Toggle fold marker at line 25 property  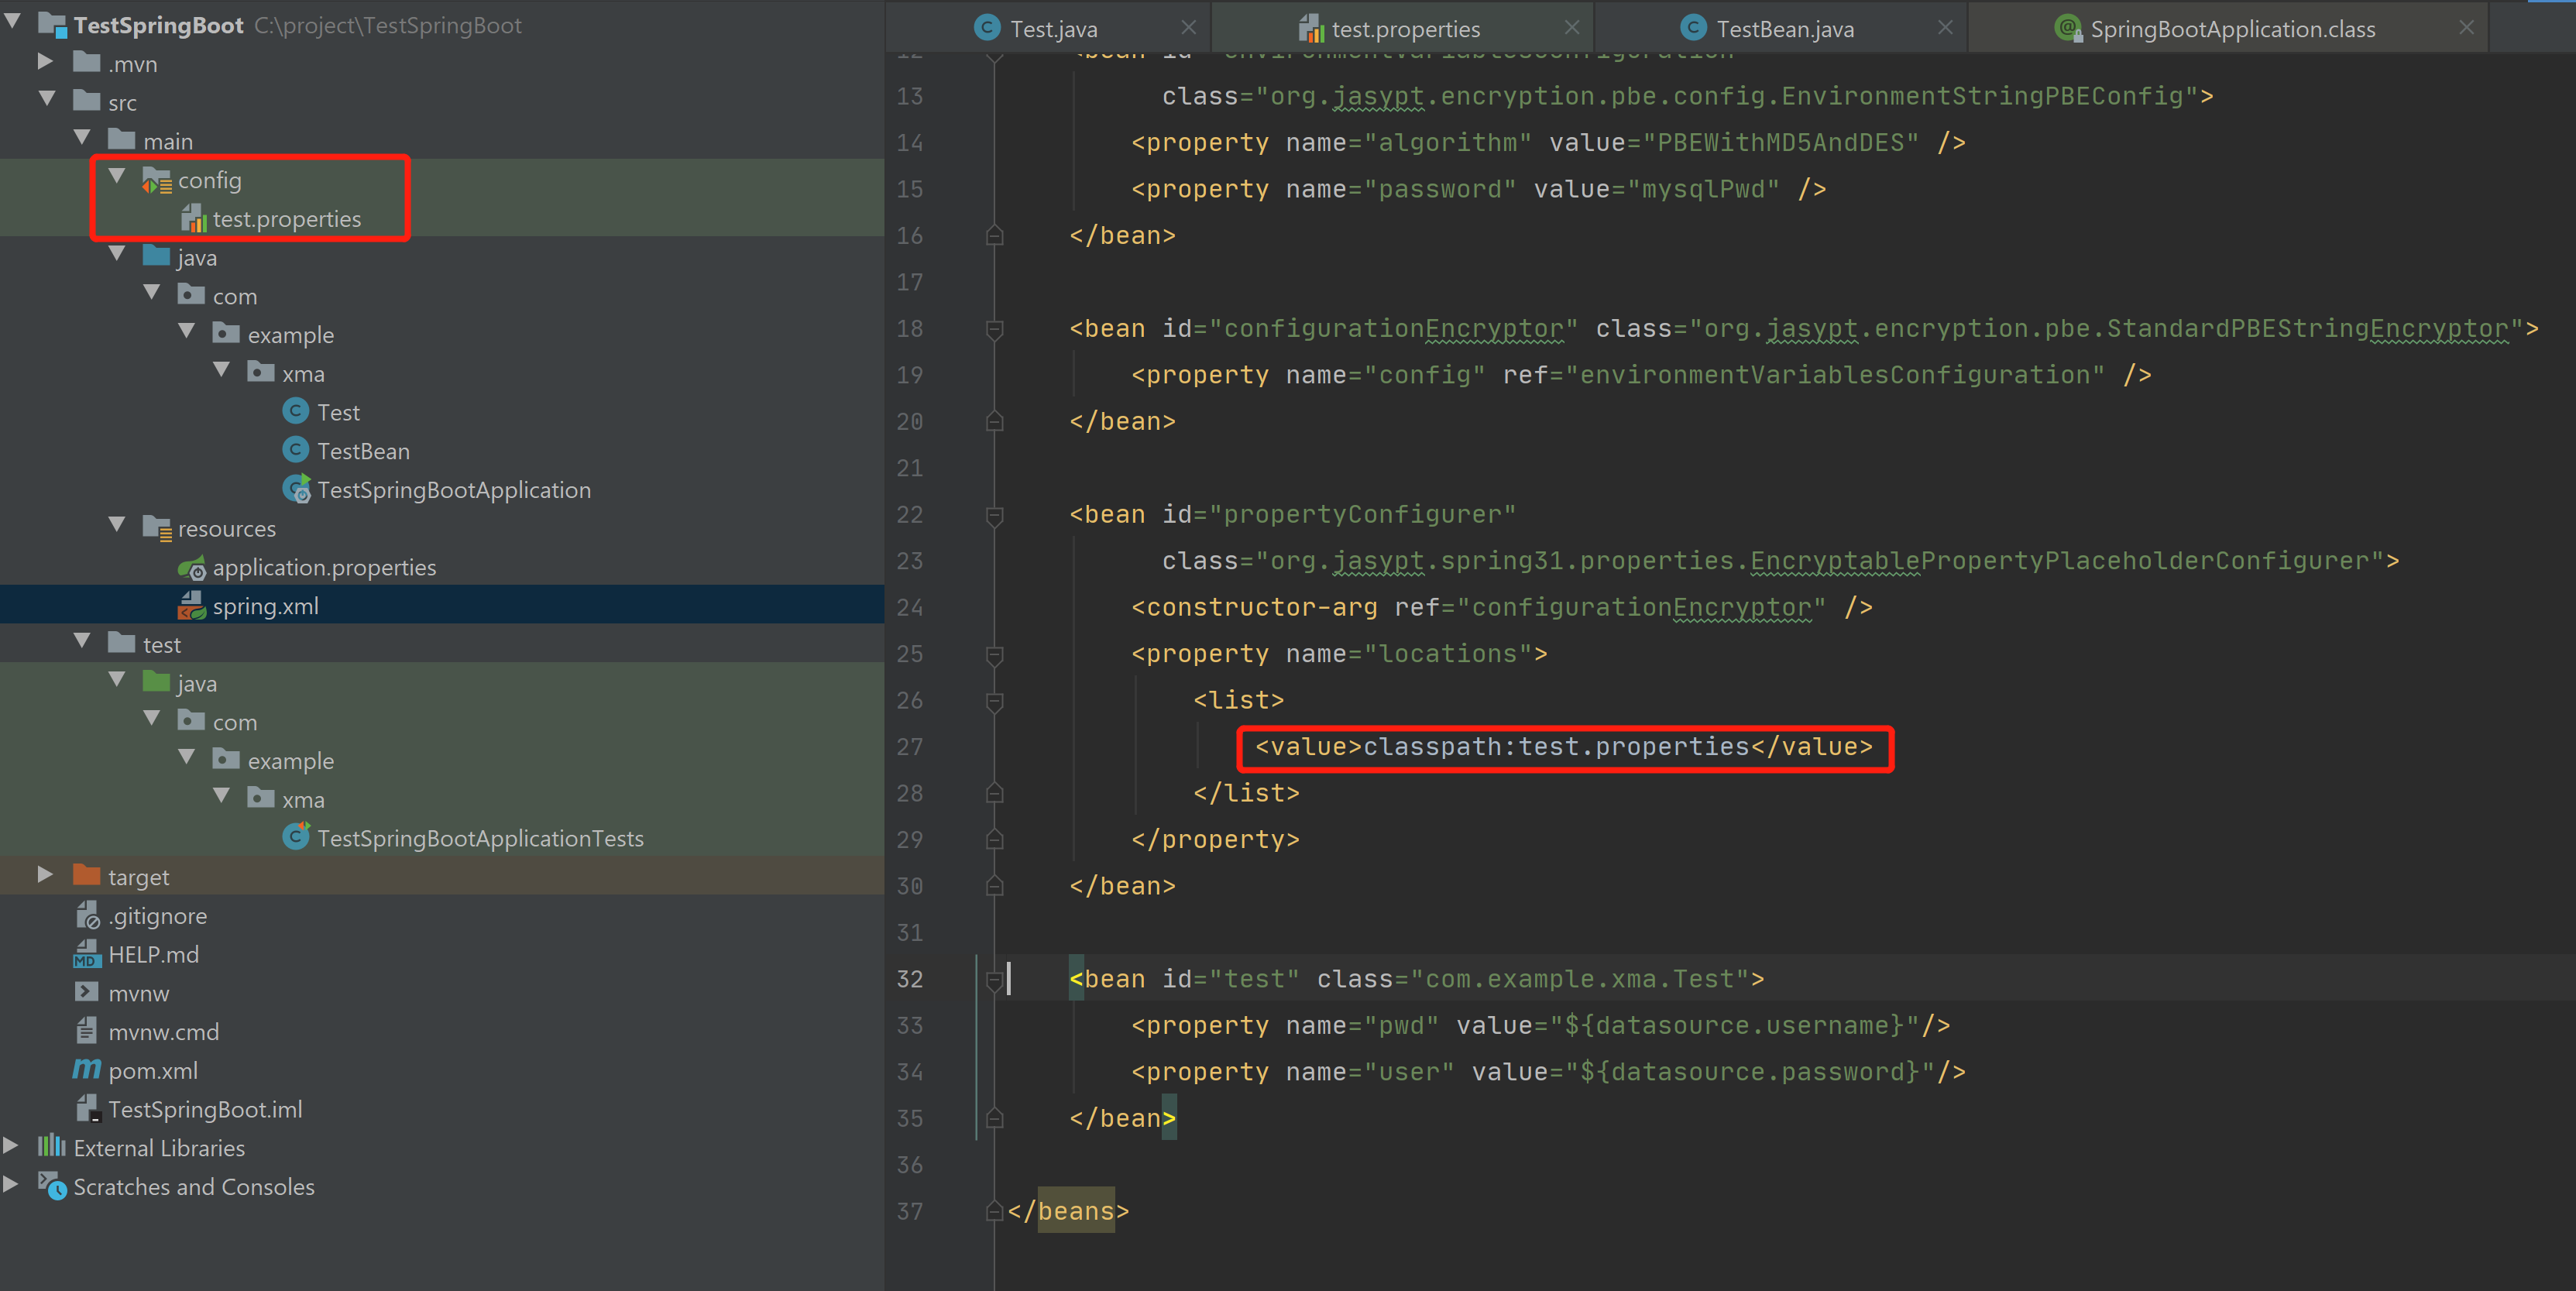994,654
